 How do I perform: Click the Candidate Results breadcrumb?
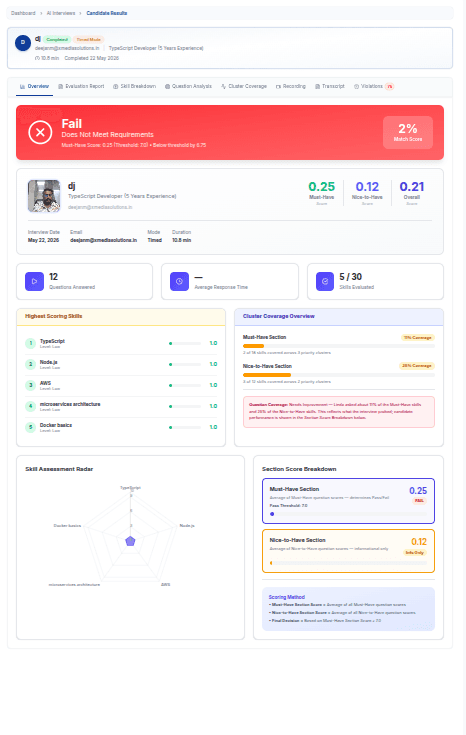(x=107, y=13)
